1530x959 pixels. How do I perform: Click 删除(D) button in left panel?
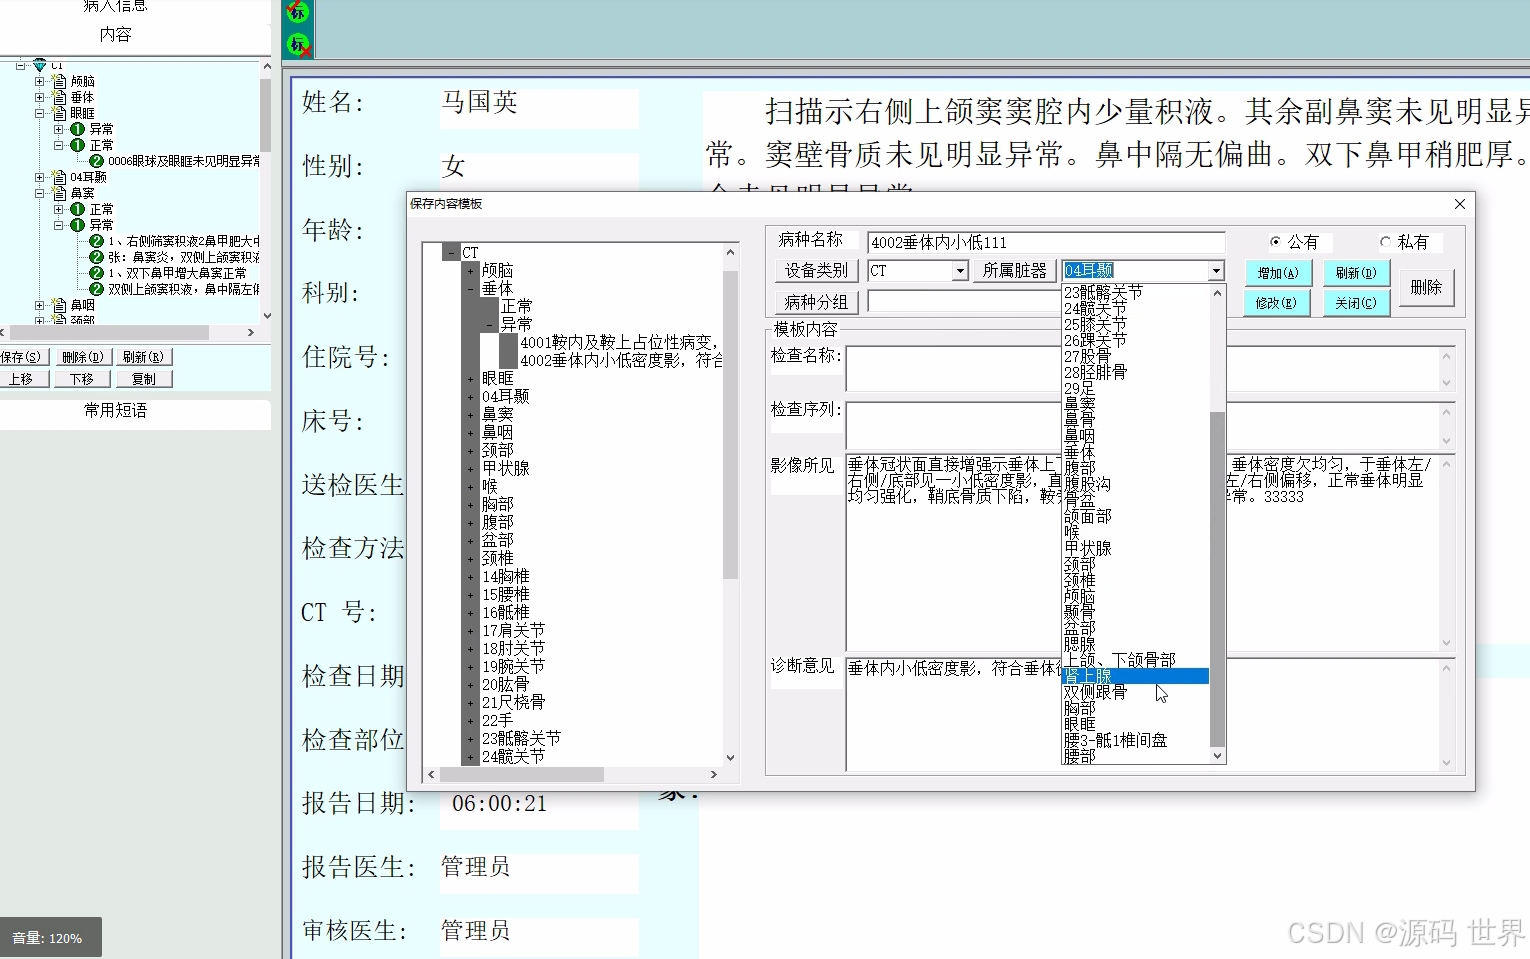[x=82, y=357]
